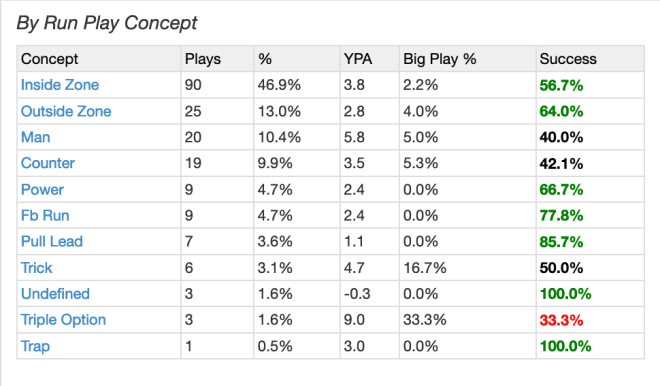Open the Outside Zone concept link
Viewport: 660px width, 386px height.
[x=66, y=111]
